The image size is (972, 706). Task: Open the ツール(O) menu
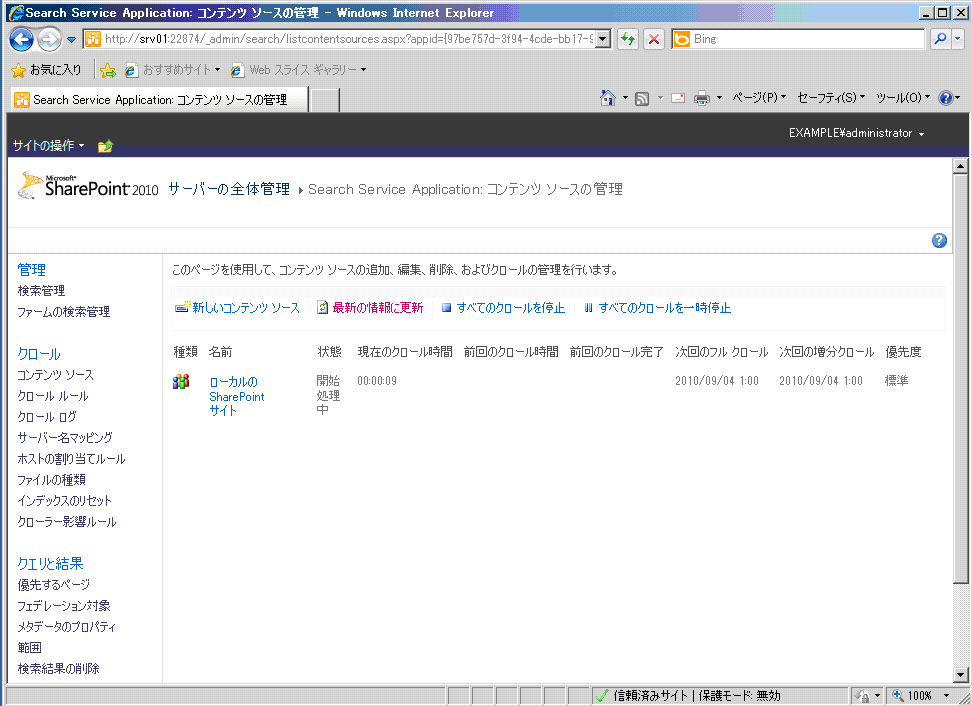pyautogui.click(x=903, y=98)
